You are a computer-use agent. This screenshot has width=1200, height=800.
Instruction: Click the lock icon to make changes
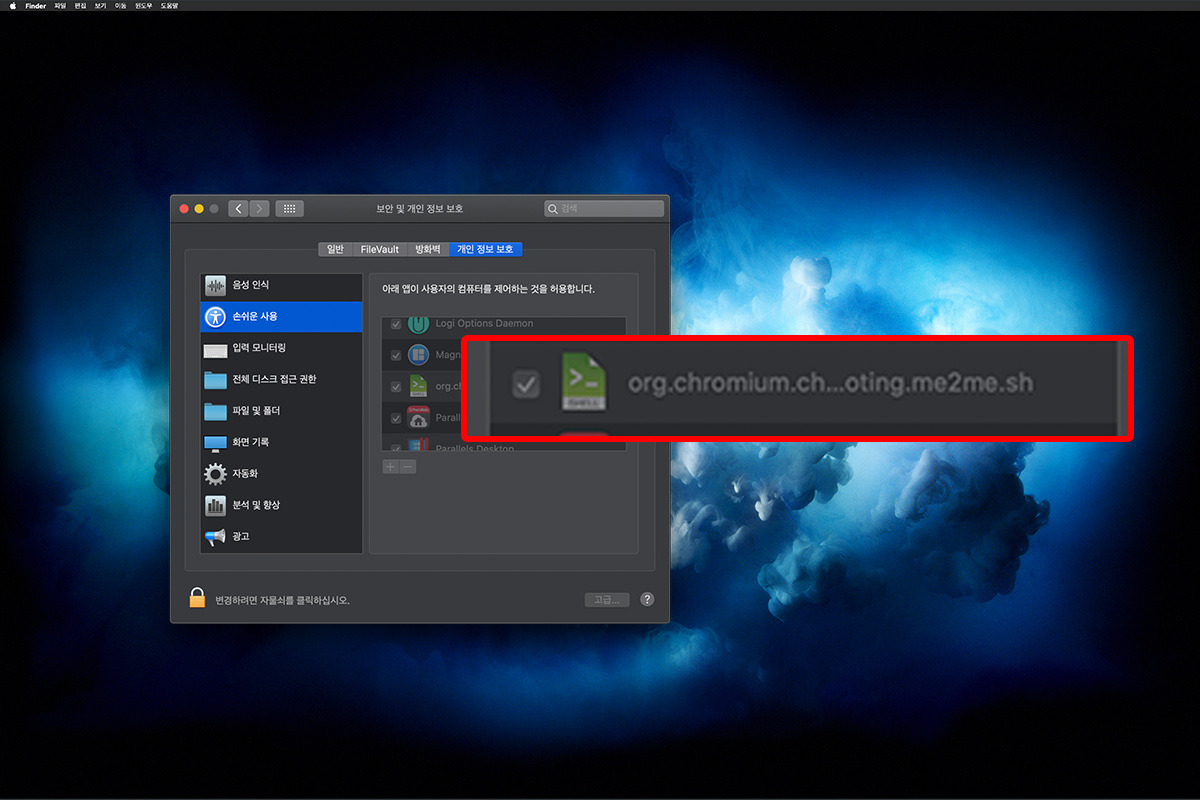click(196, 597)
